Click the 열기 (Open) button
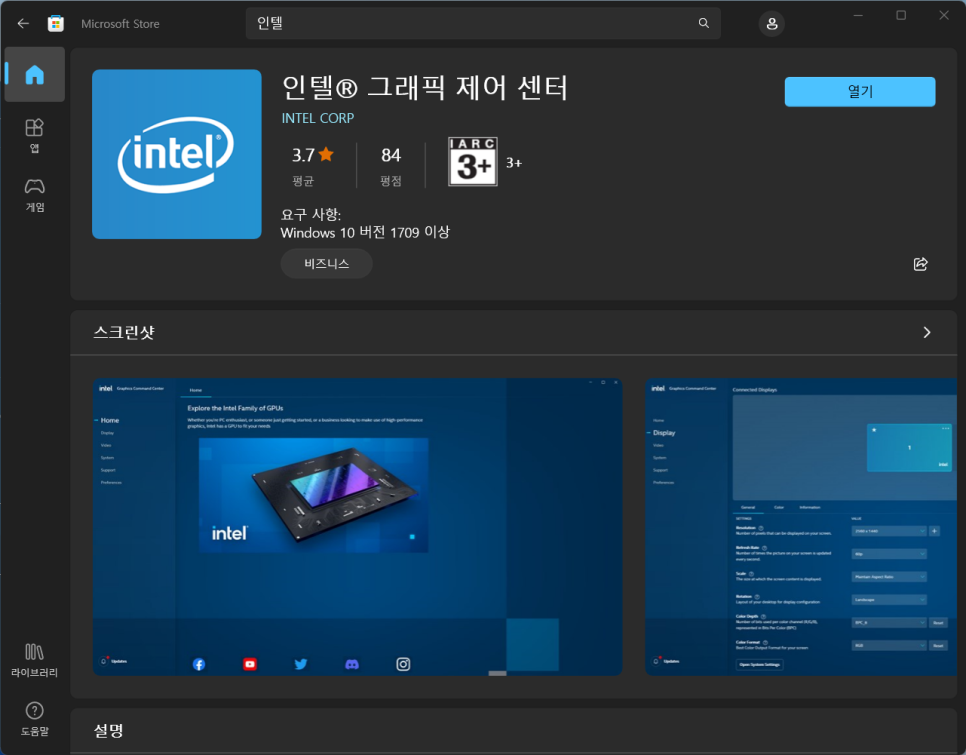The width and height of the screenshot is (966, 755). point(859,92)
